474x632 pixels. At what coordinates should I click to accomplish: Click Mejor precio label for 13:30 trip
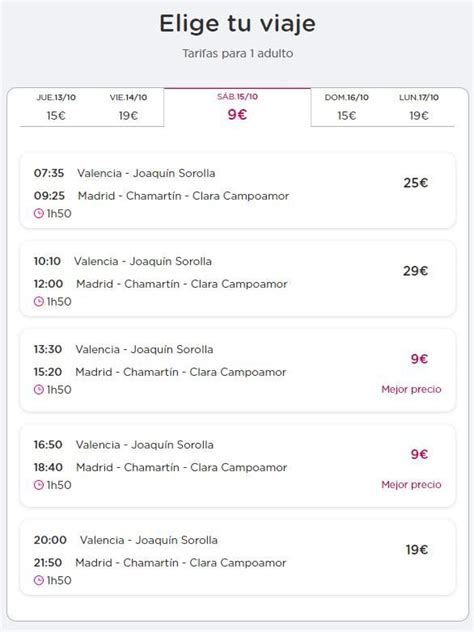tap(411, 389)
